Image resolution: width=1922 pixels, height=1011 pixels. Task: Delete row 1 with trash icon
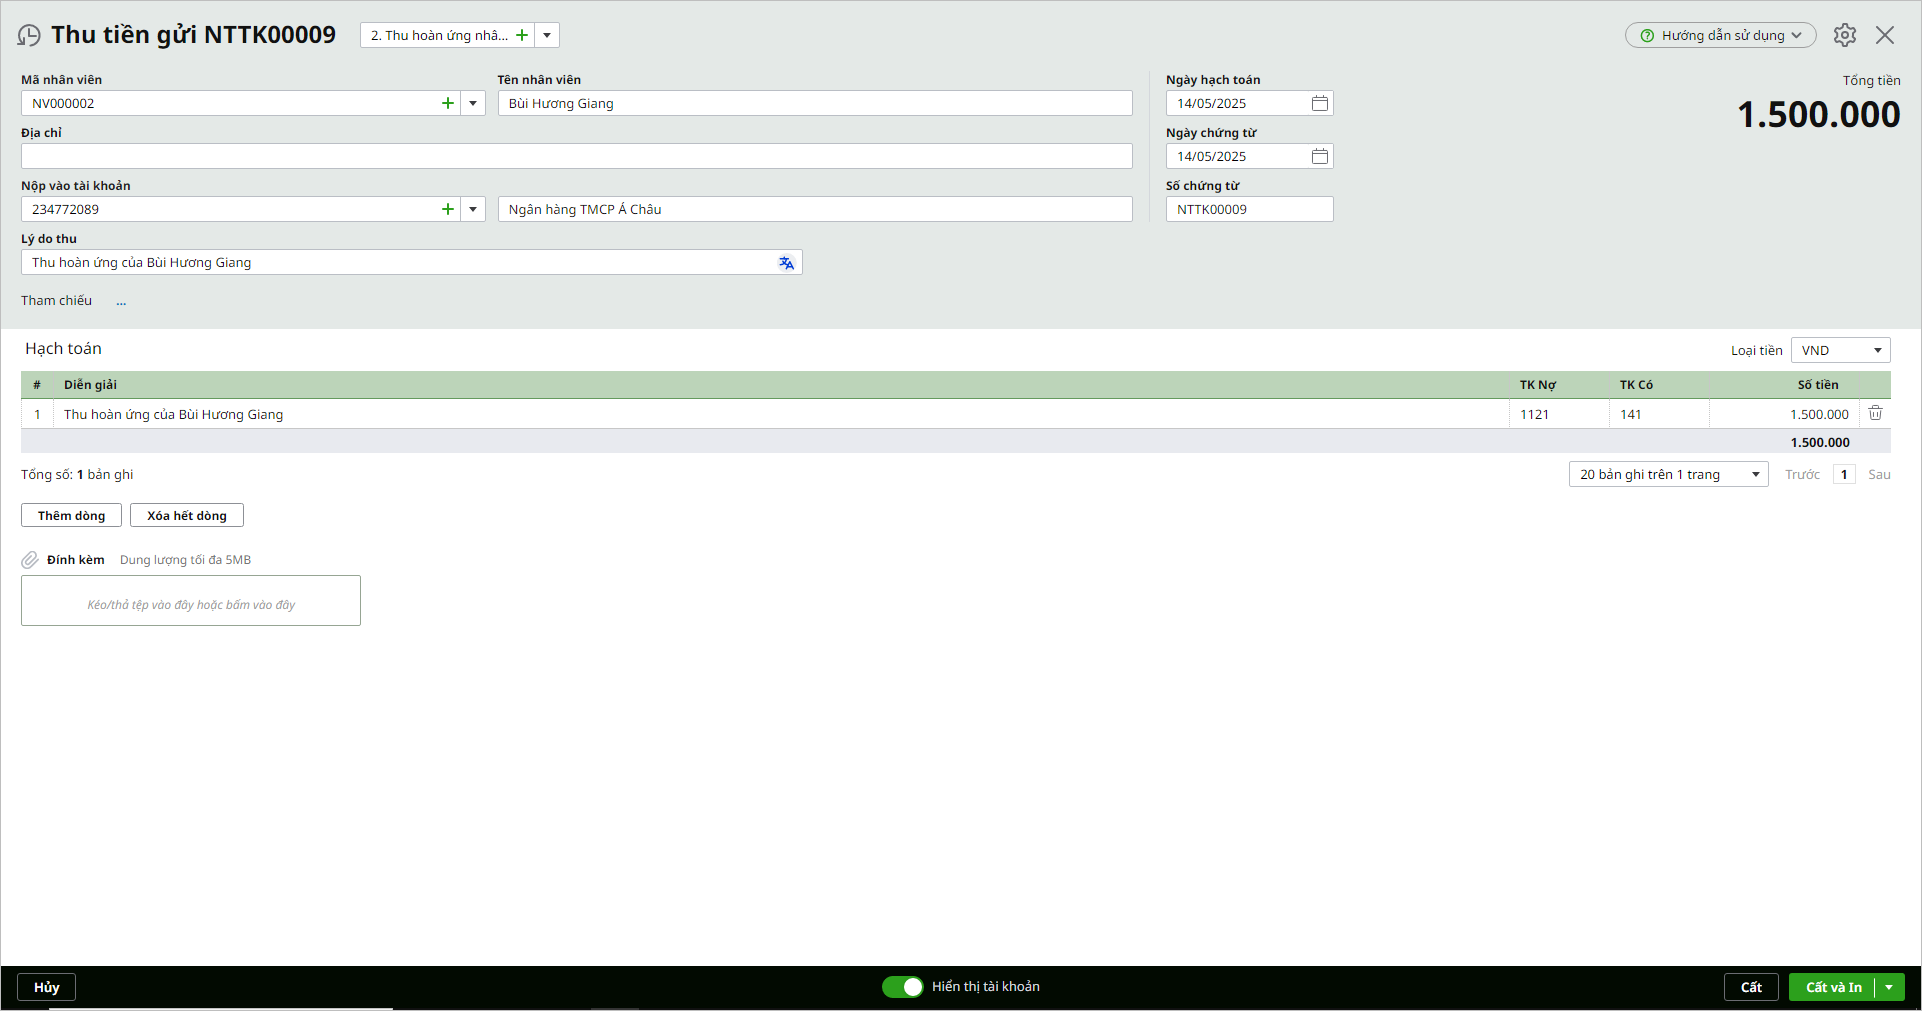pos(1876,413)
